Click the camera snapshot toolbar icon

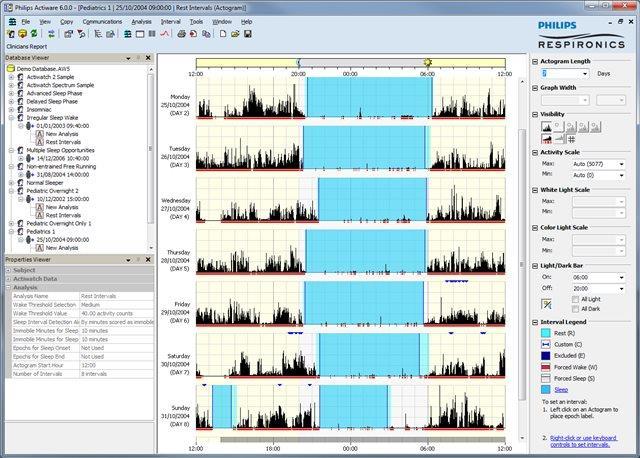pos(110,34)
